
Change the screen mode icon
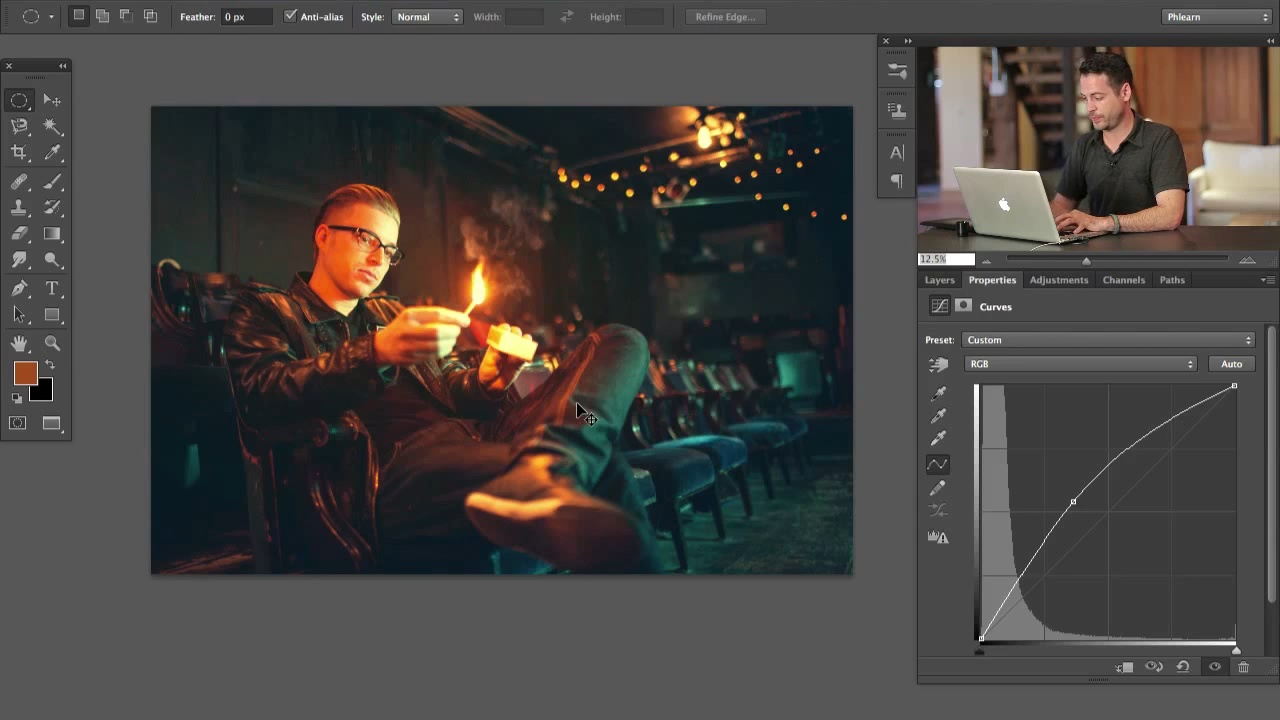pyautogui.click(x=52, y=424)
